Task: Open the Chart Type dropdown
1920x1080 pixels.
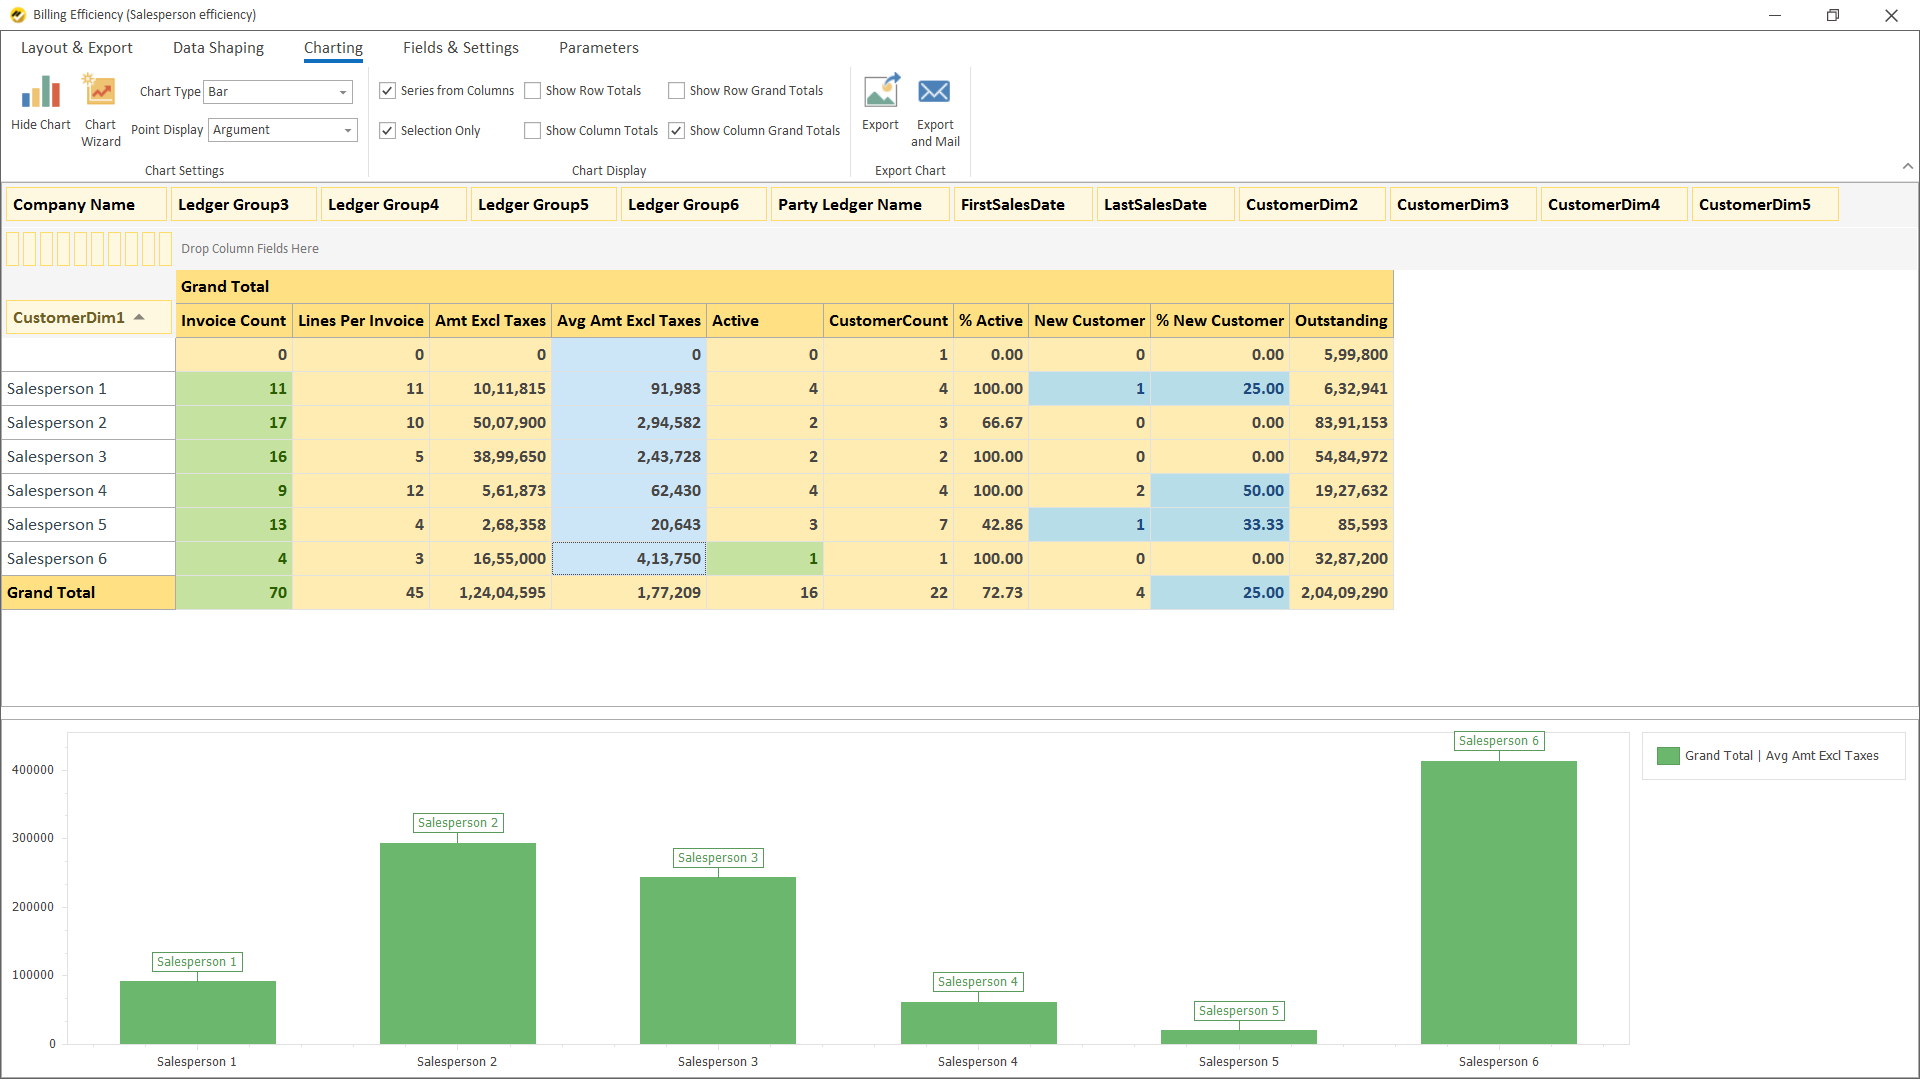Action: [344, 91]
